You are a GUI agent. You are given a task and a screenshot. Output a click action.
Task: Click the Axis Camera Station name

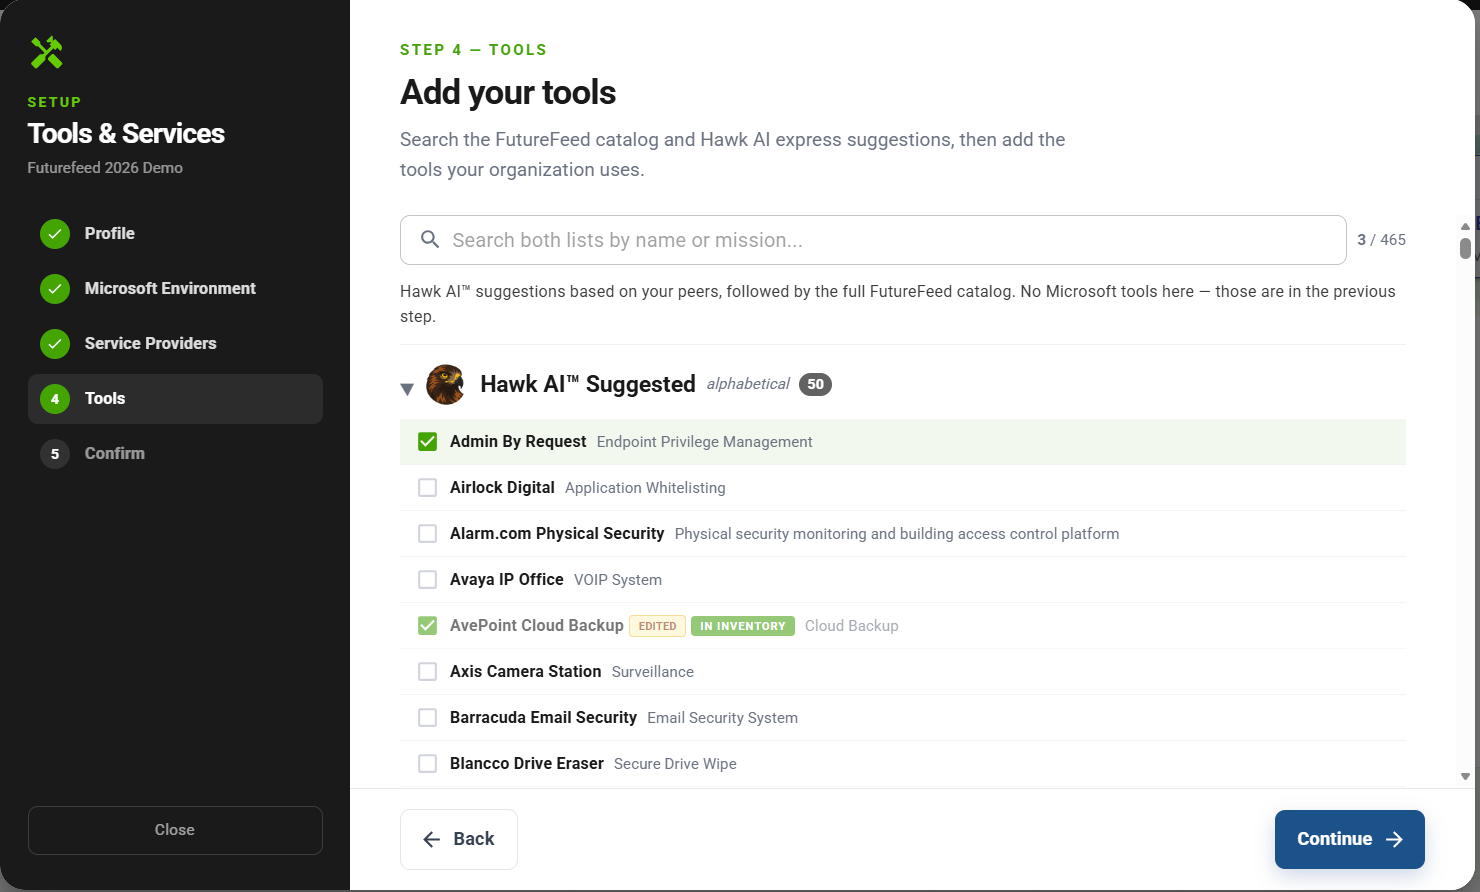526,672
